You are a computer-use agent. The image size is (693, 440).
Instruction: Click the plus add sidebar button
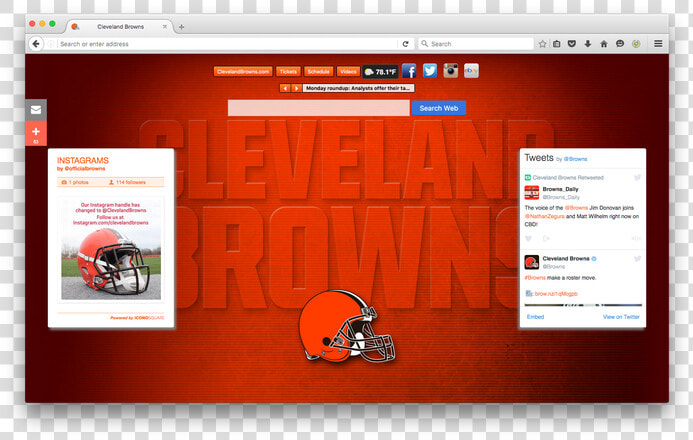click(x=36, y=134)
